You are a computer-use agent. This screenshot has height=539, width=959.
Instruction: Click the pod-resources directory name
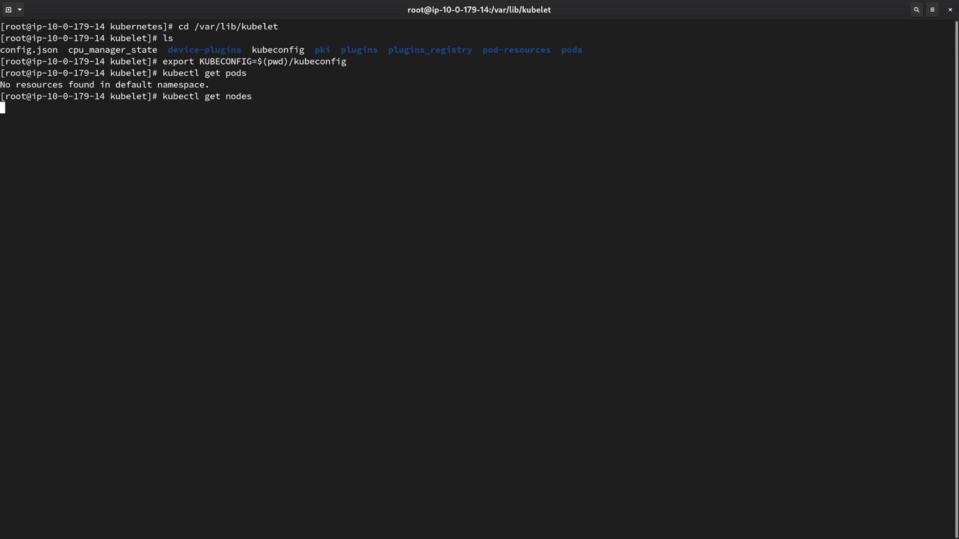(516, 50)
